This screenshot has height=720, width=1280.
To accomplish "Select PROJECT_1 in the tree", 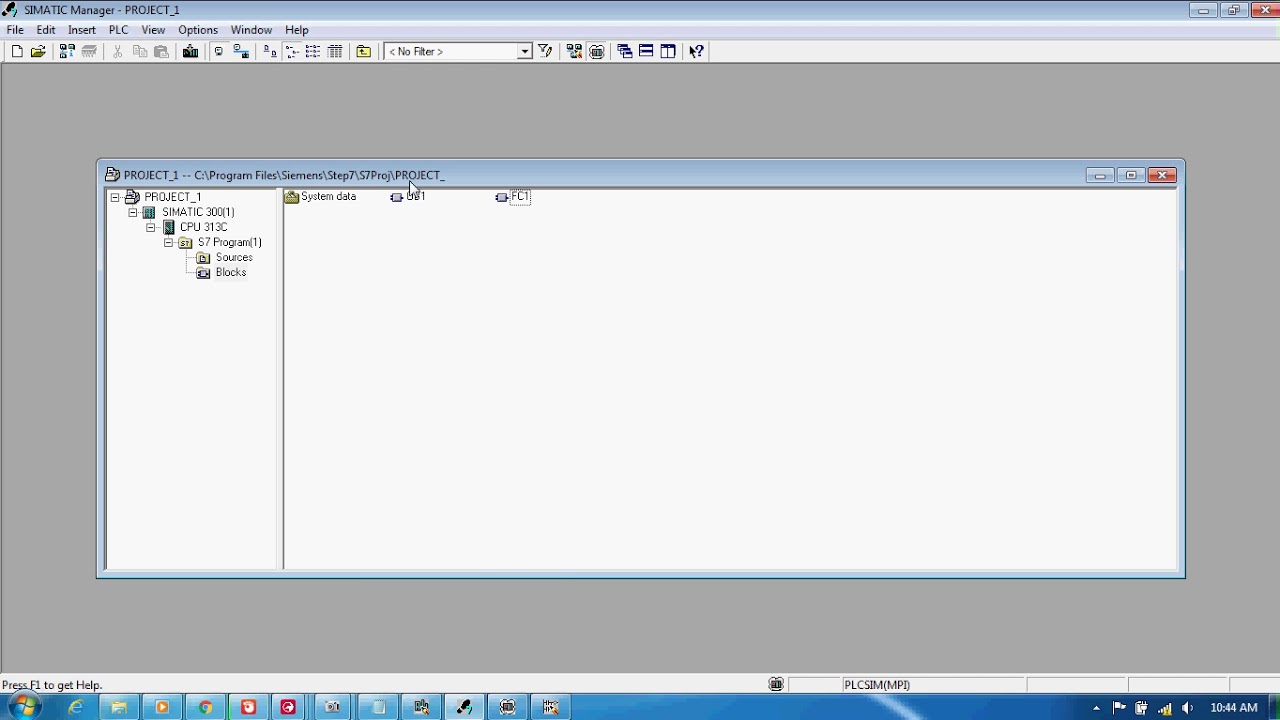I will tap(172, 197).
